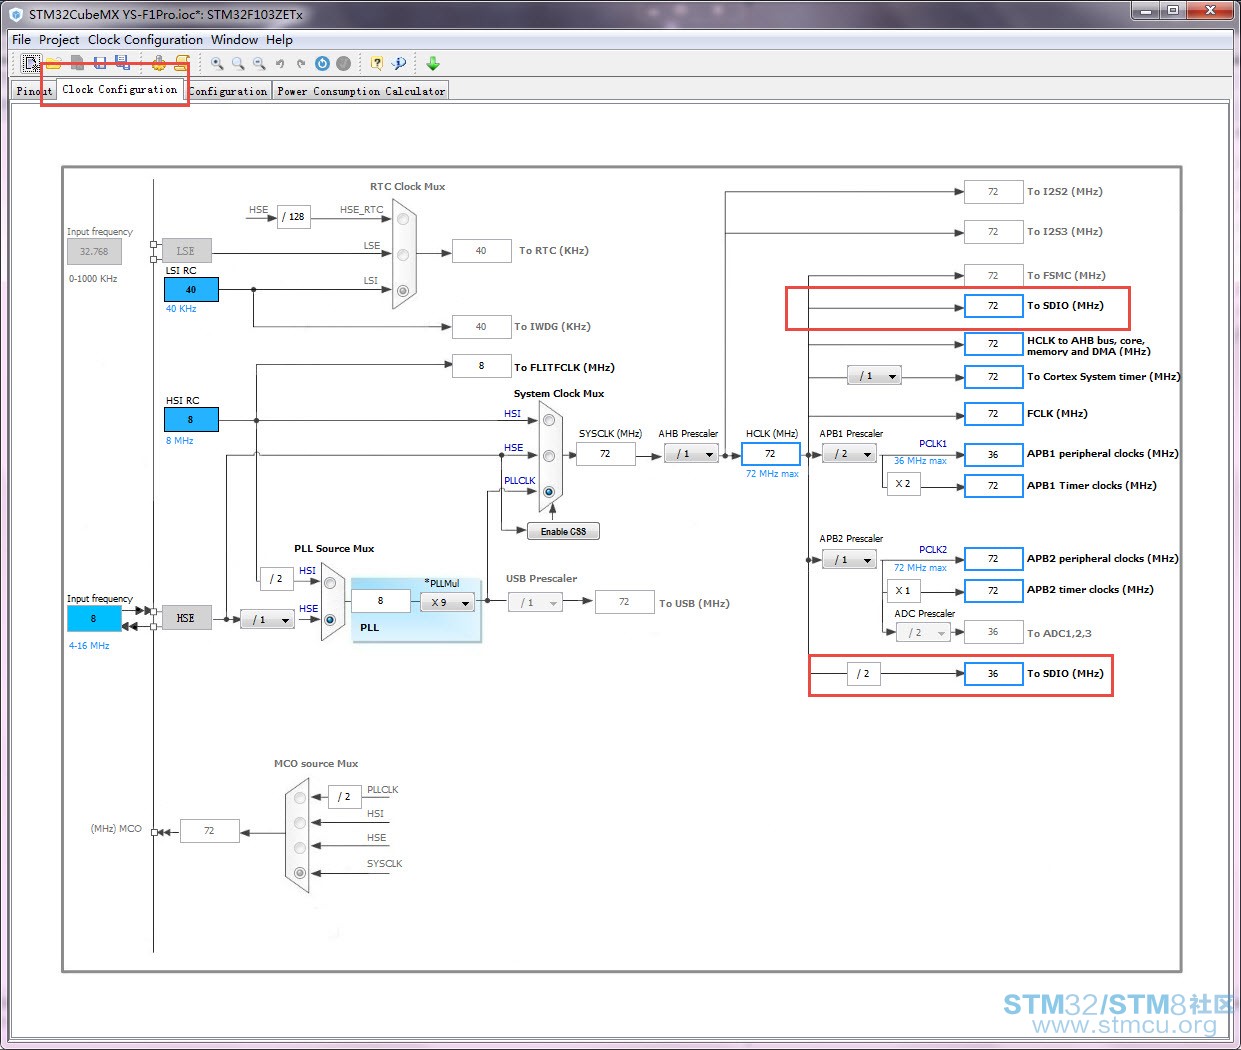Open the Project menu
The width and height of the screenshot is (1241, 1050).
59,40
